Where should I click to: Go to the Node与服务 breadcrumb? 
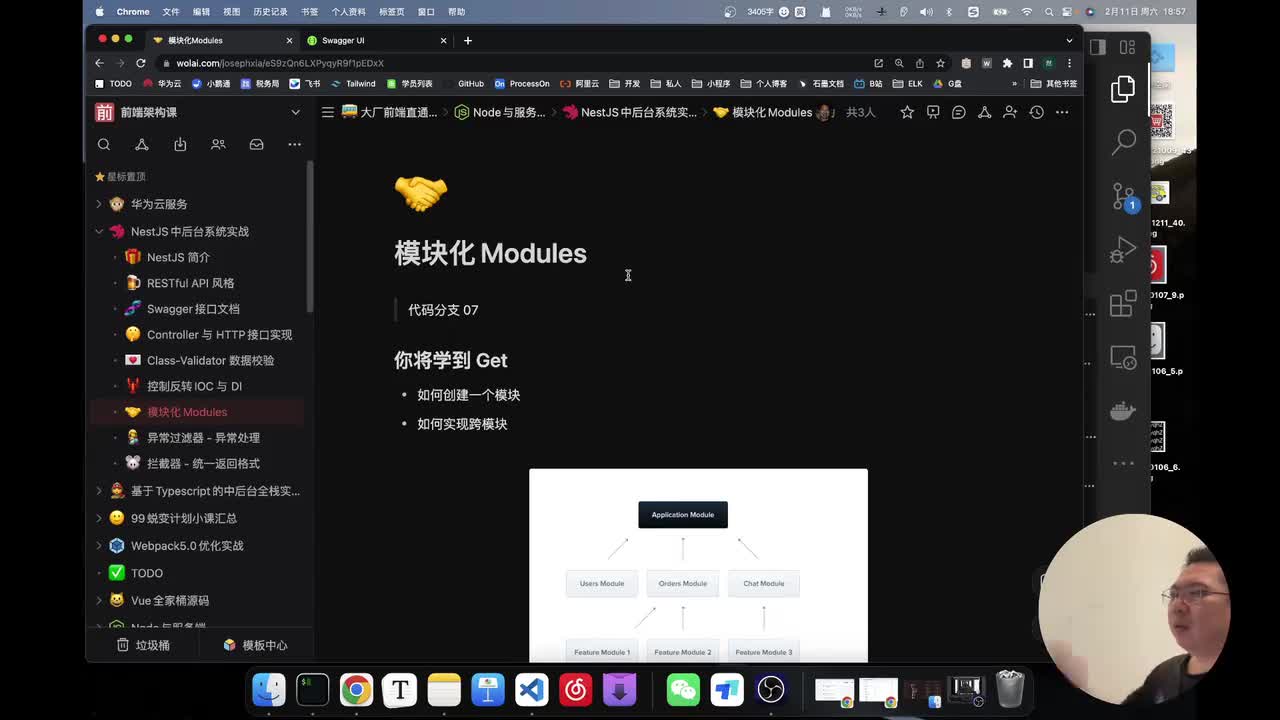click(x=500, y=112)
